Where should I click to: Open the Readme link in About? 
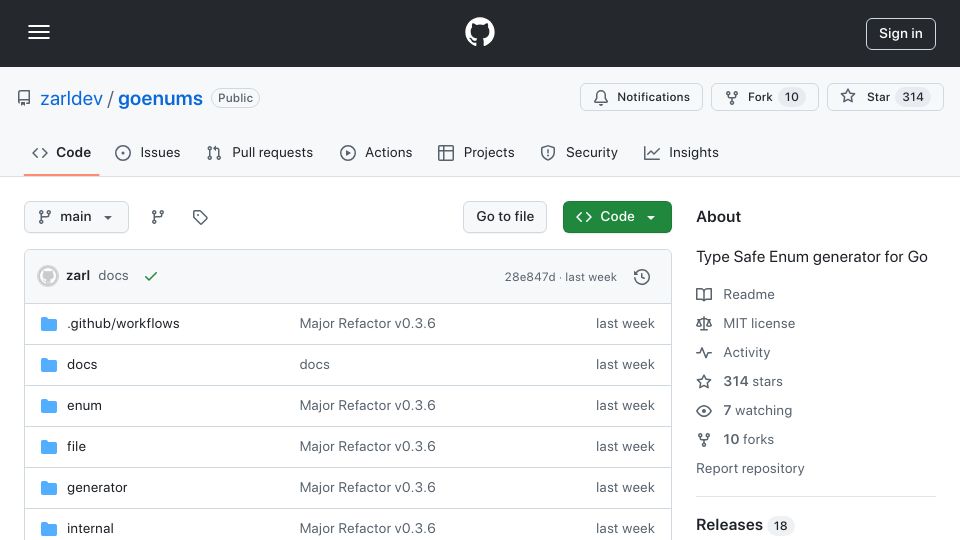tap(735, 294)
